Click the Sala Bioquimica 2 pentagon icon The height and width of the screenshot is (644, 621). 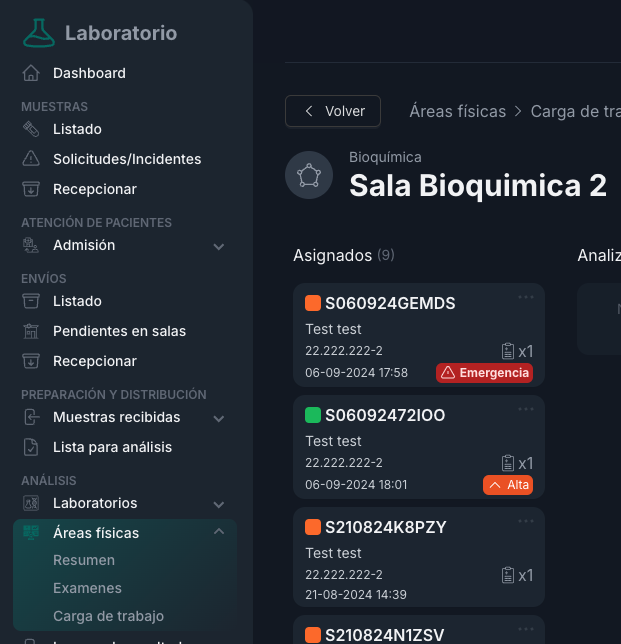(x=308, y=176)
